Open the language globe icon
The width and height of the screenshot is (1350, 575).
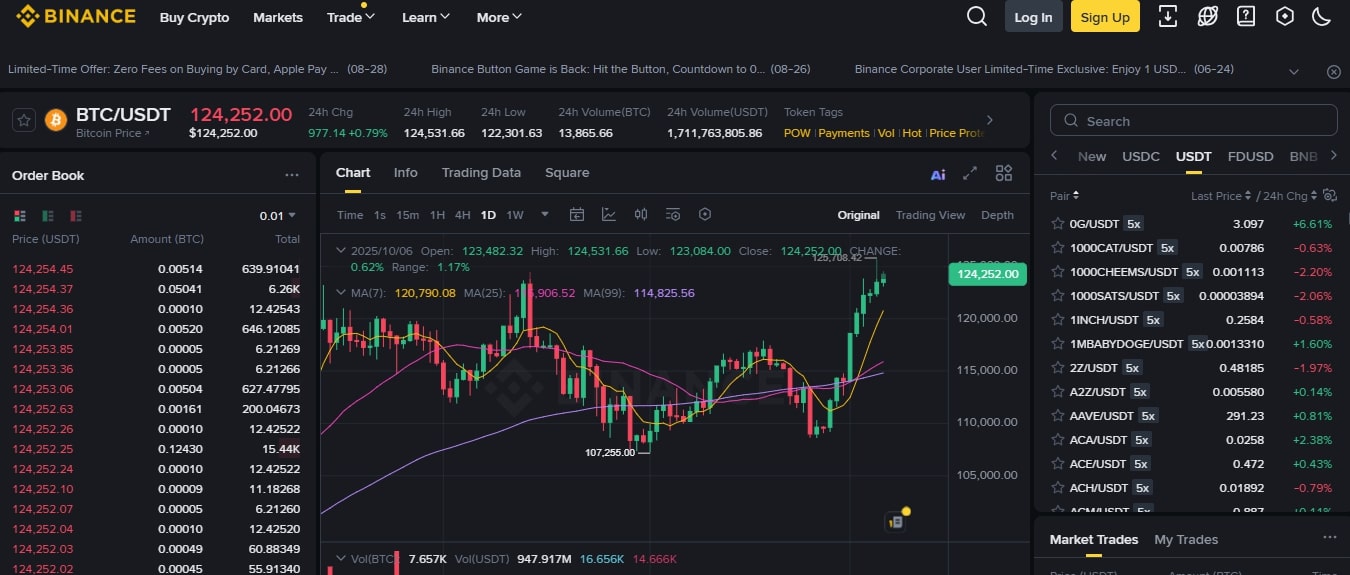click(1208, 16)
